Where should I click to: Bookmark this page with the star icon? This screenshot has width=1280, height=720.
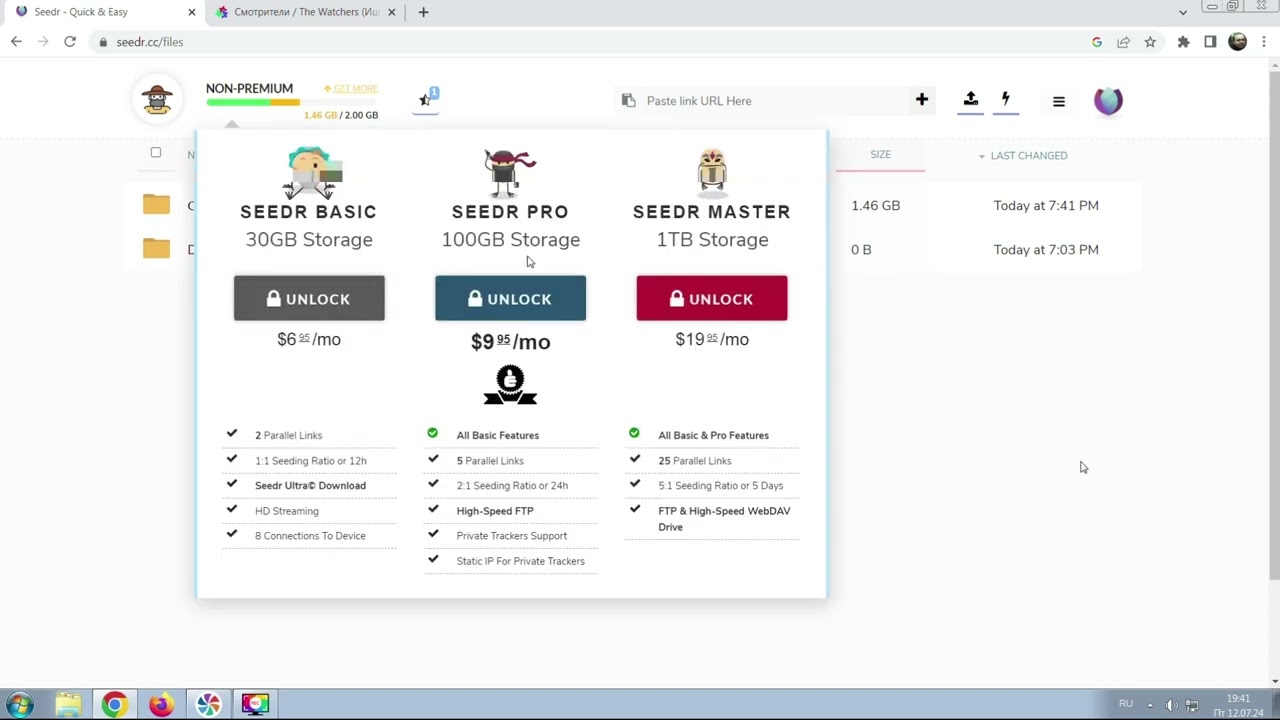pyautogui.click(x=1151, y=42)
